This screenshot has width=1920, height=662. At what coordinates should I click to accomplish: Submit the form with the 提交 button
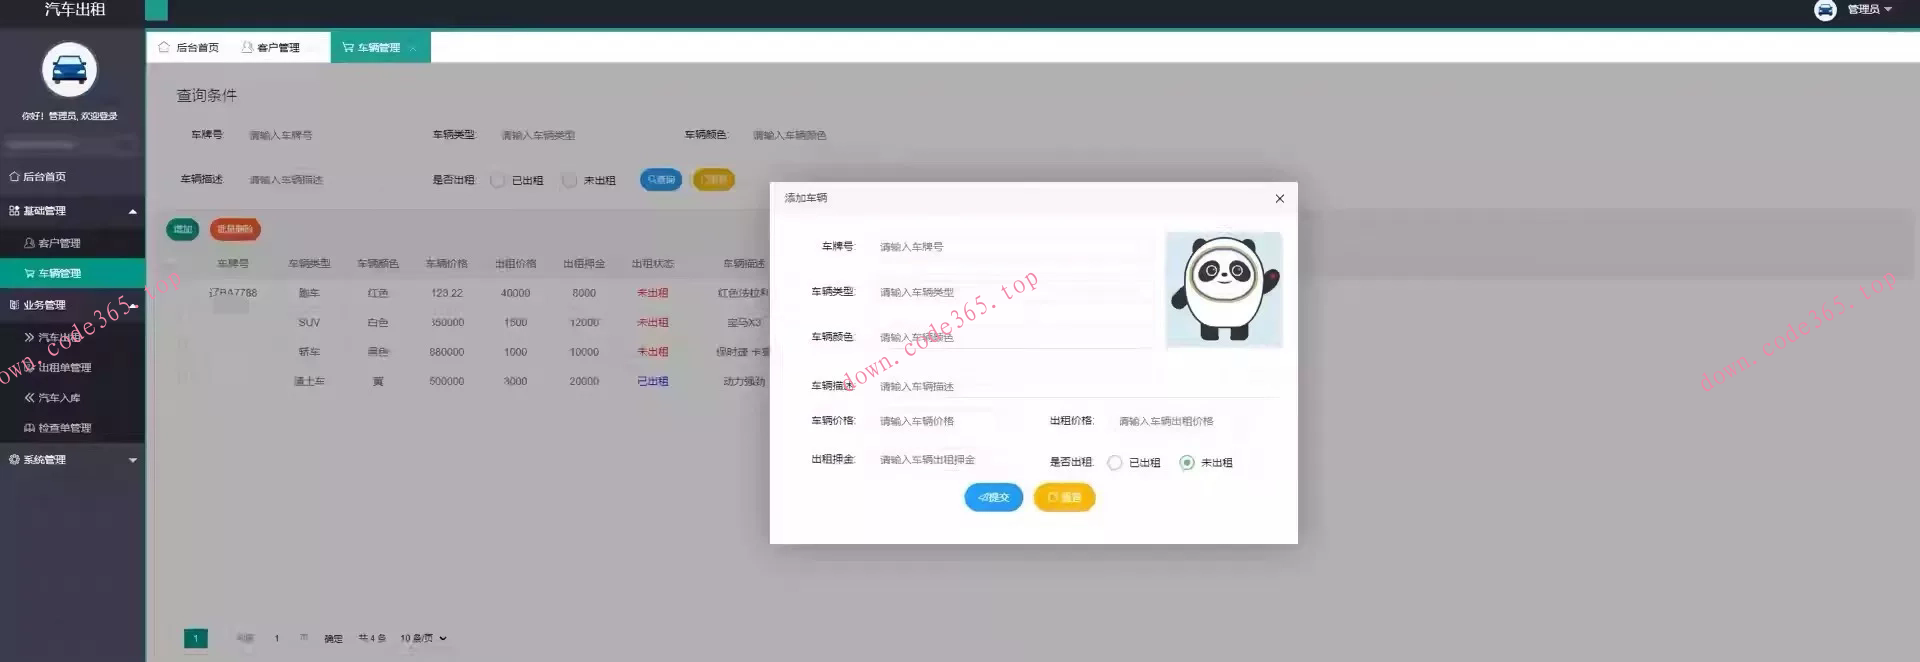[x=993, y=497]
